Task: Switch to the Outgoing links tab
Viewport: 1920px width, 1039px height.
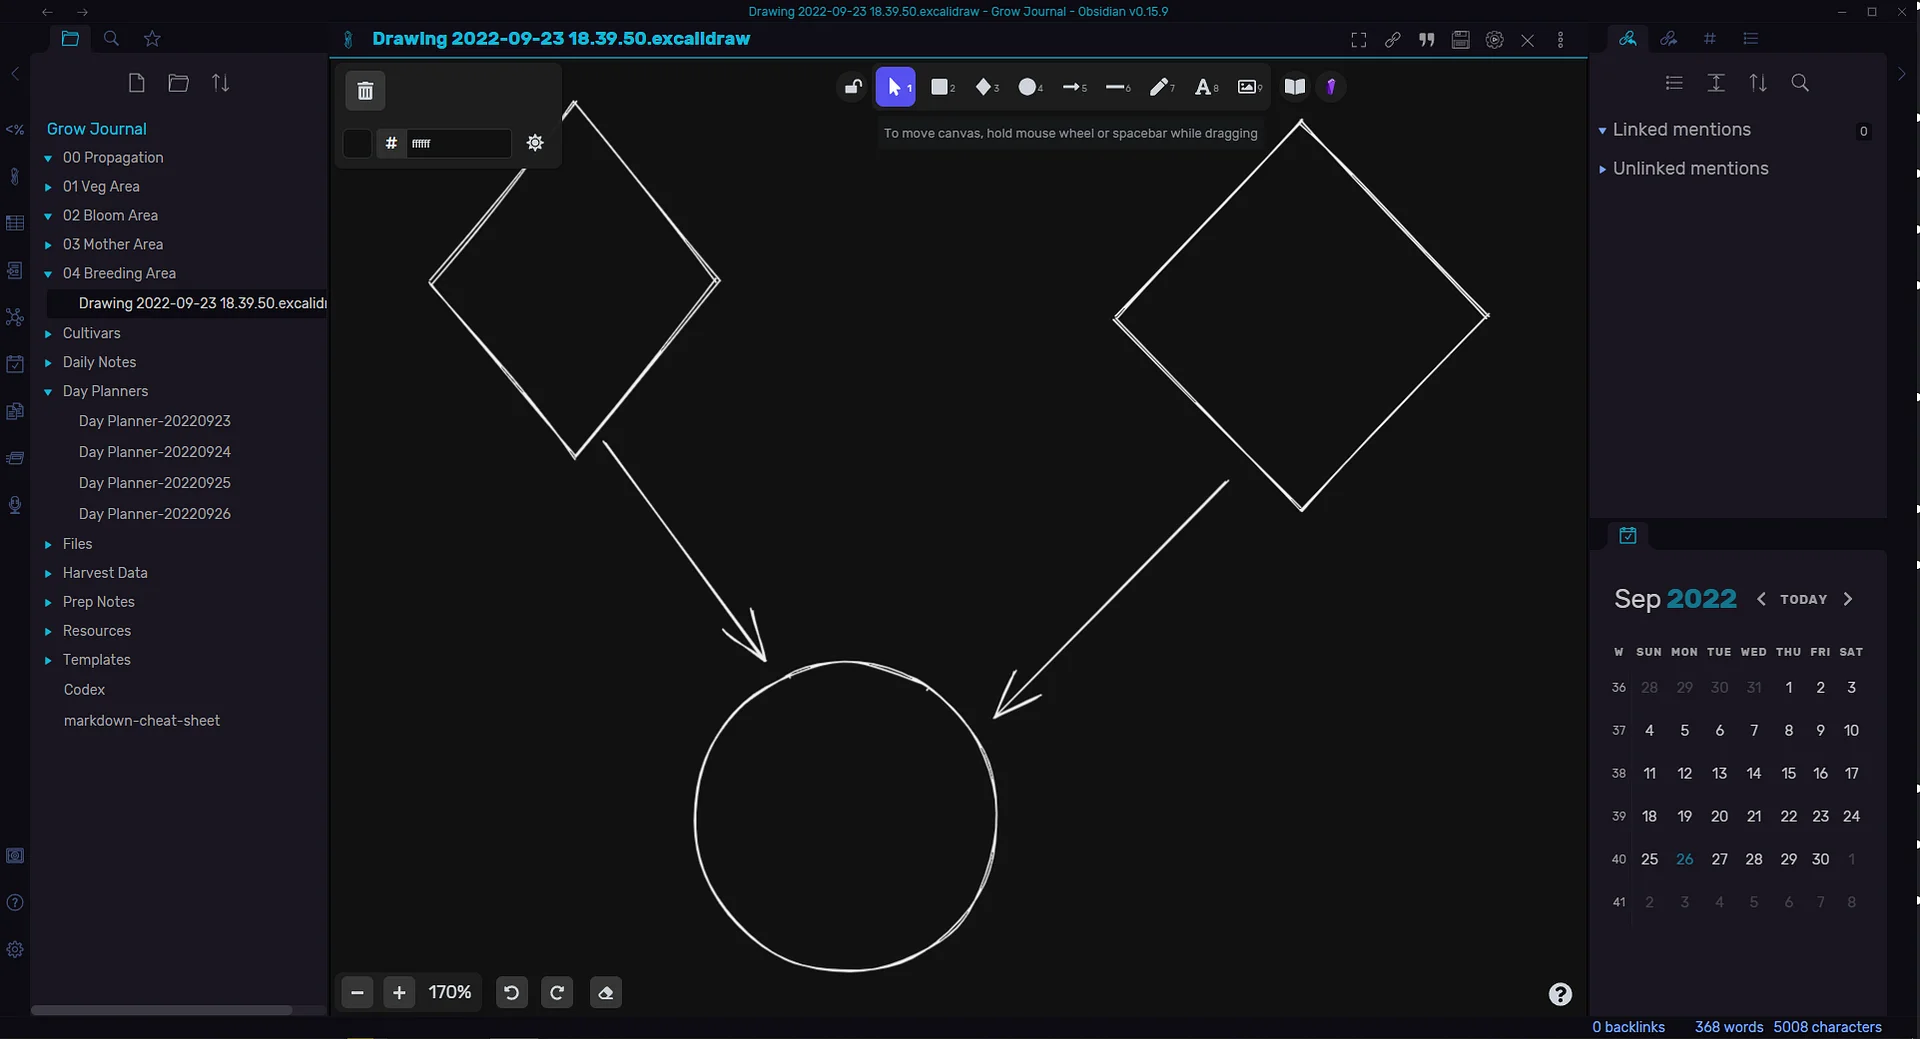Action: 1668,38
